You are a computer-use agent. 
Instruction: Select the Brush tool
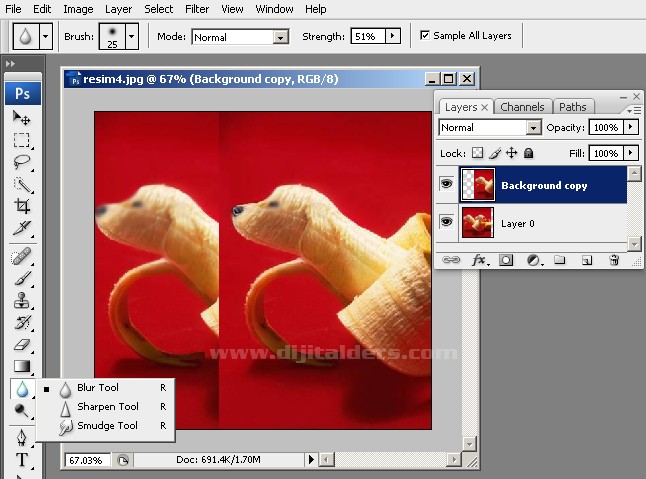pos(21,278)
